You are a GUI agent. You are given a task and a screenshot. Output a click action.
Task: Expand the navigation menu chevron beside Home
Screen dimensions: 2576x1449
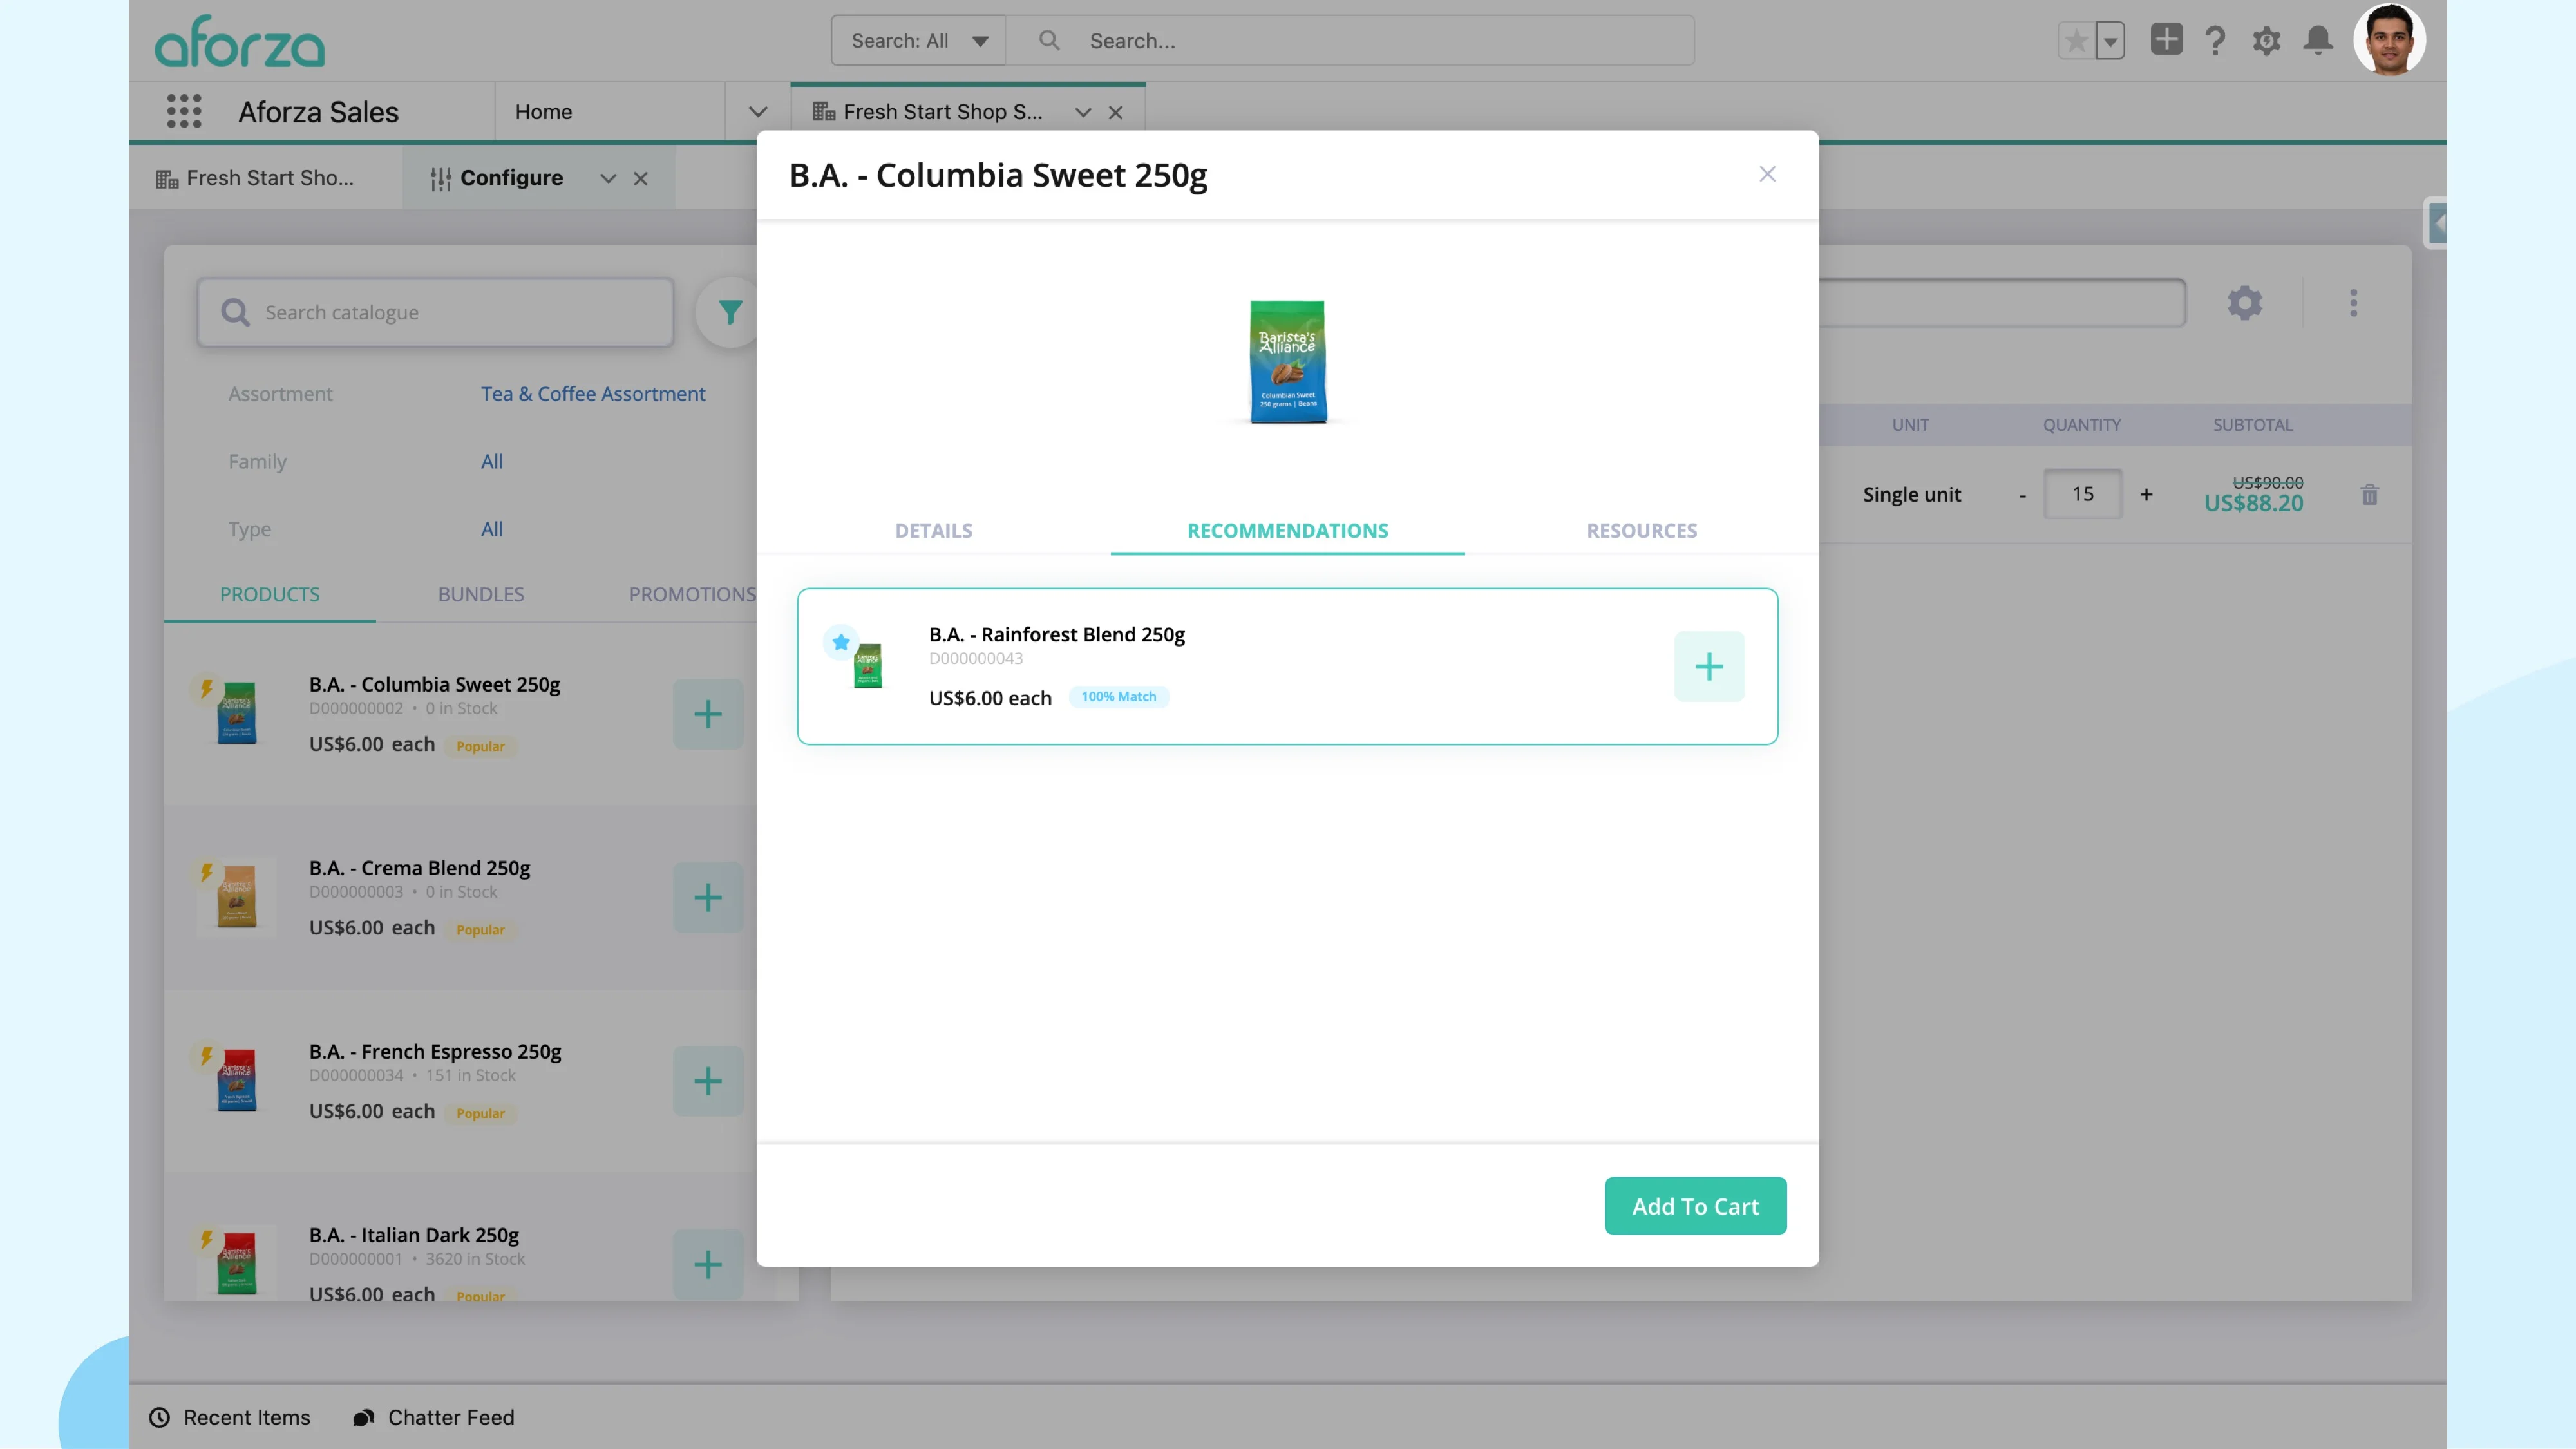[758, 112]
